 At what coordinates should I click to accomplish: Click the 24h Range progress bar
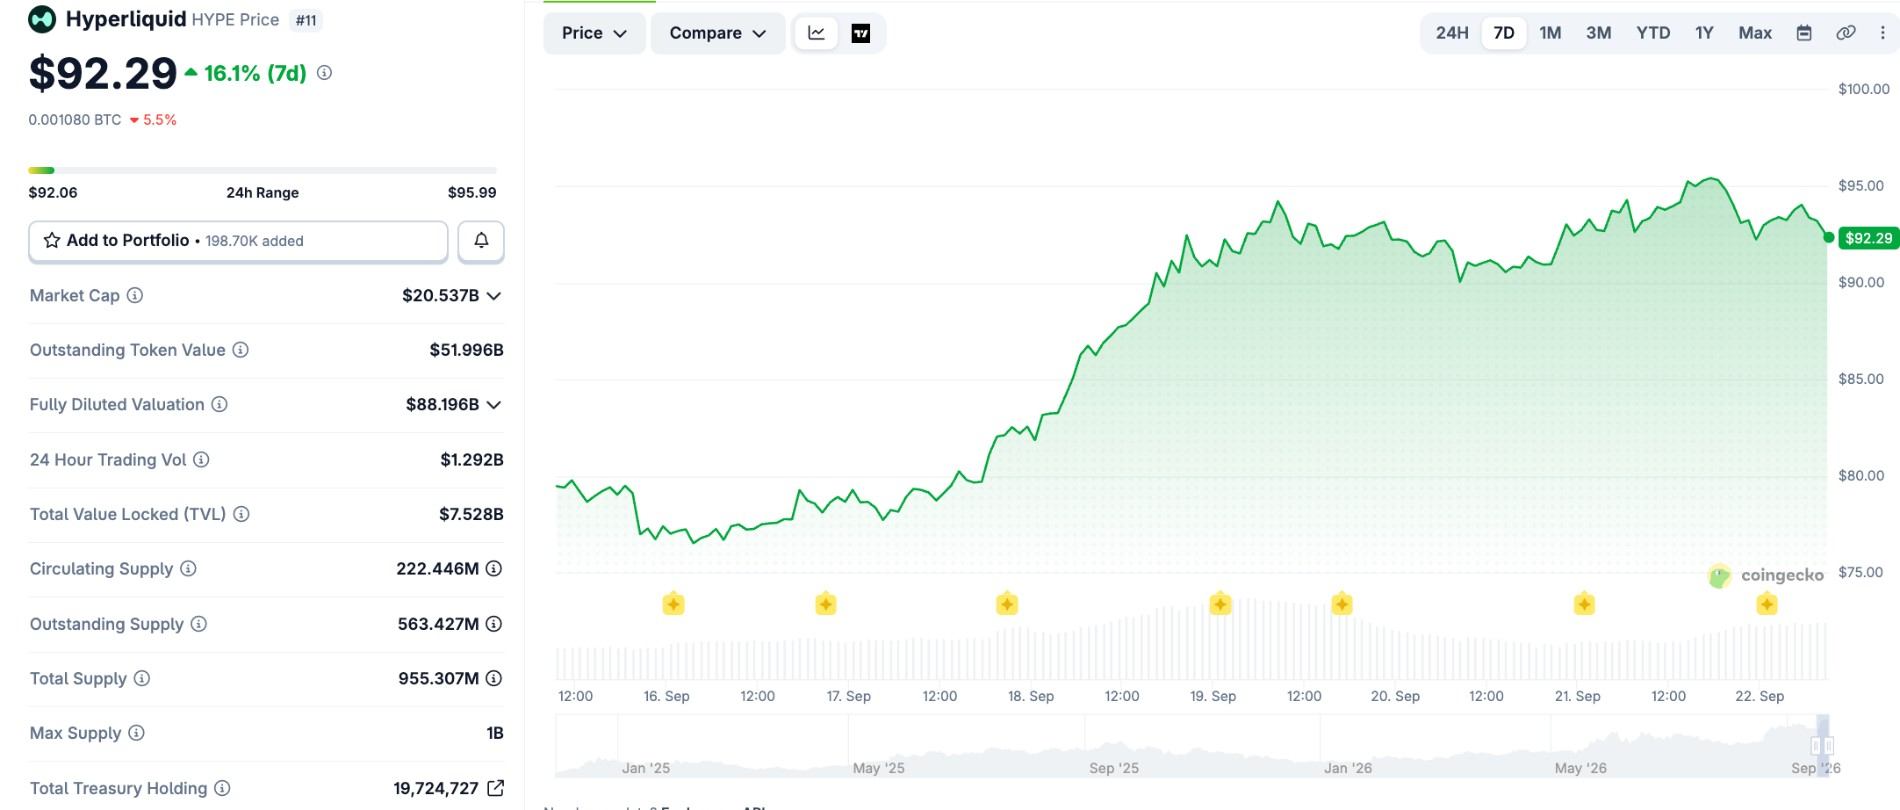263,171
